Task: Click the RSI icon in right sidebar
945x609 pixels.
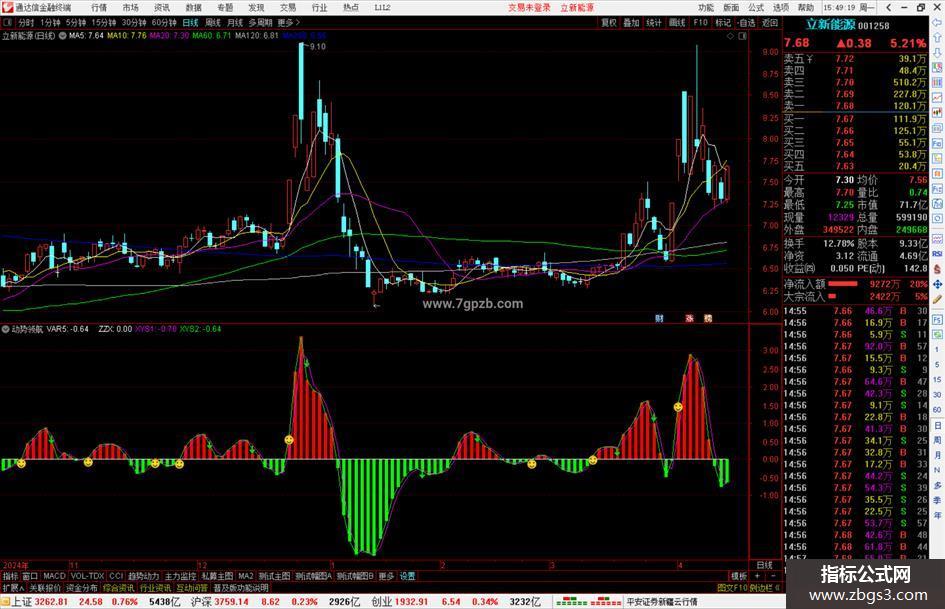Action: [937, 254]
